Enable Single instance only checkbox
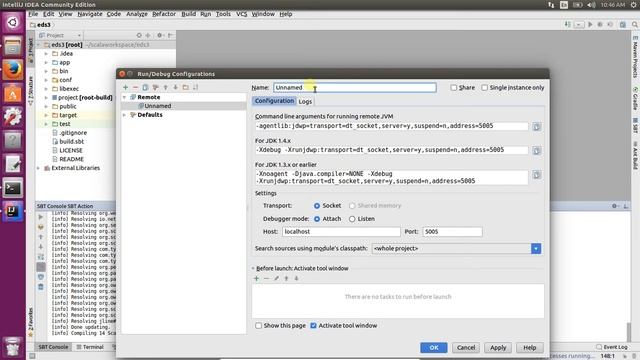 pyautogui.click(x=484, y=88)
